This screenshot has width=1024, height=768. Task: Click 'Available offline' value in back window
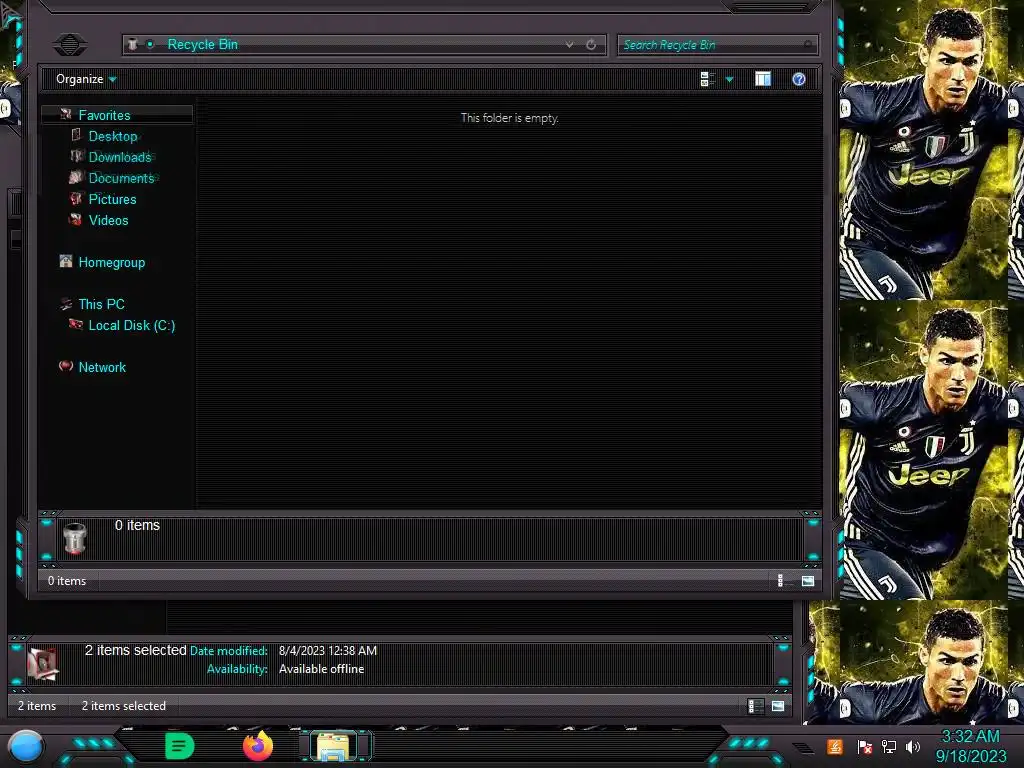(321, 669)
